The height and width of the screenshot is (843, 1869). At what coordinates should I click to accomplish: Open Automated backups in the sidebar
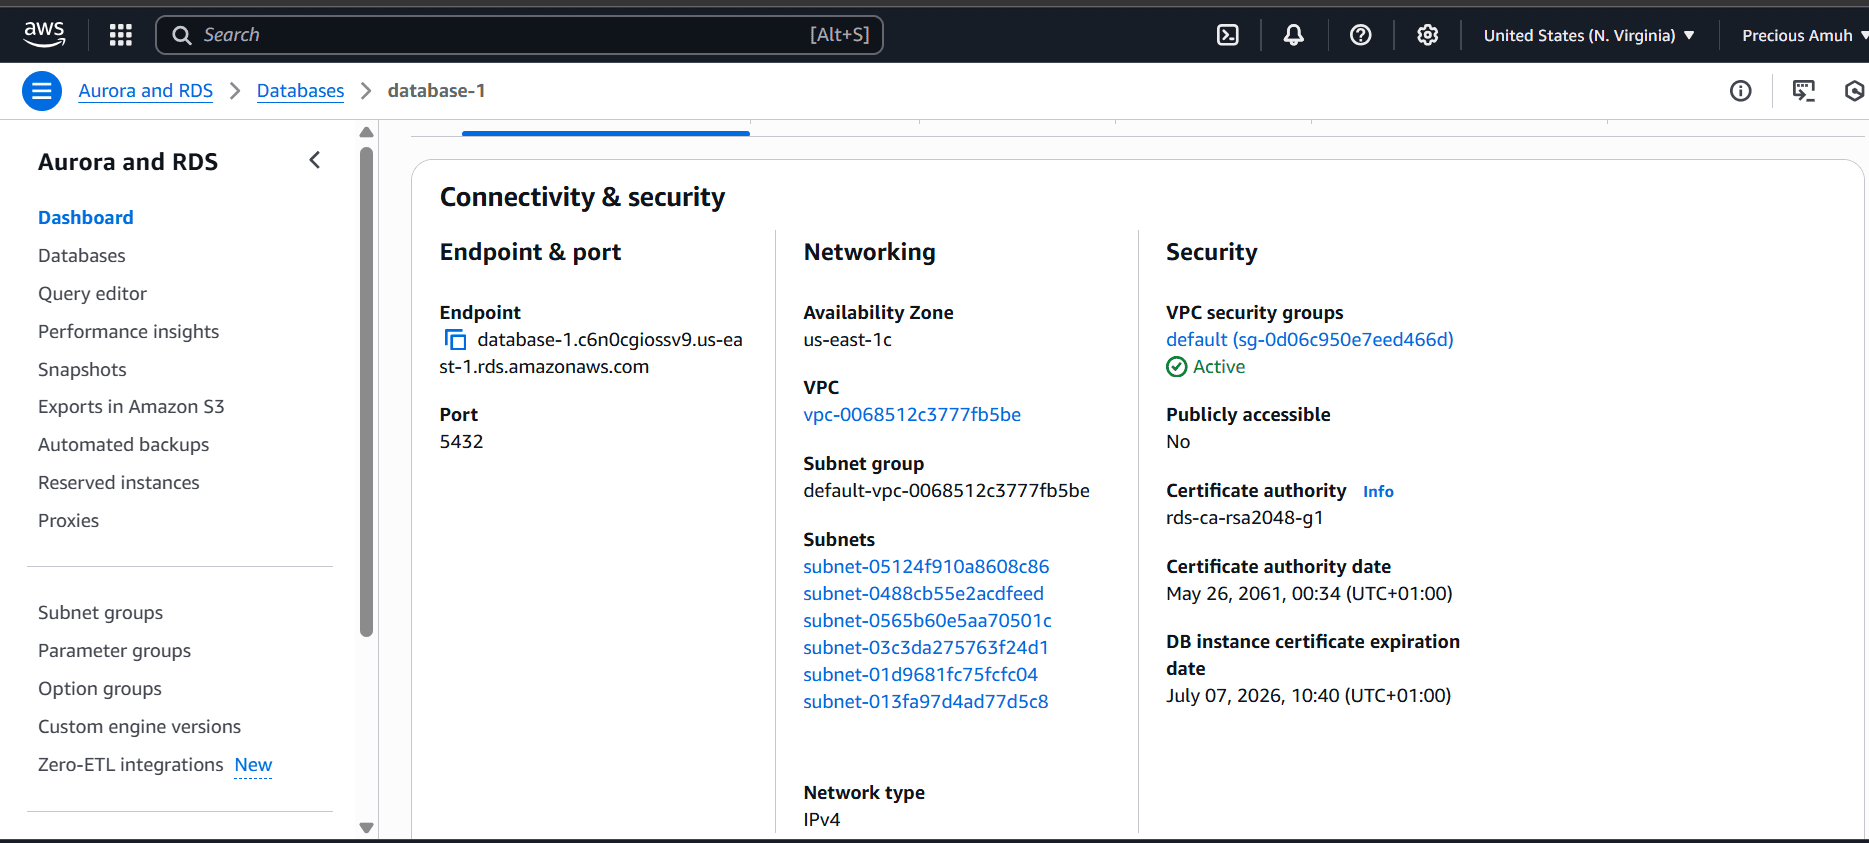click(123, 445)
